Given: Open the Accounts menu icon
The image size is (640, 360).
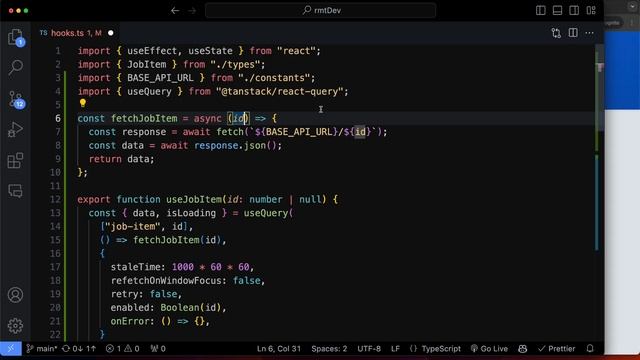Looking at the screenshot, I should pyautogui.click(x=16, y=295).
